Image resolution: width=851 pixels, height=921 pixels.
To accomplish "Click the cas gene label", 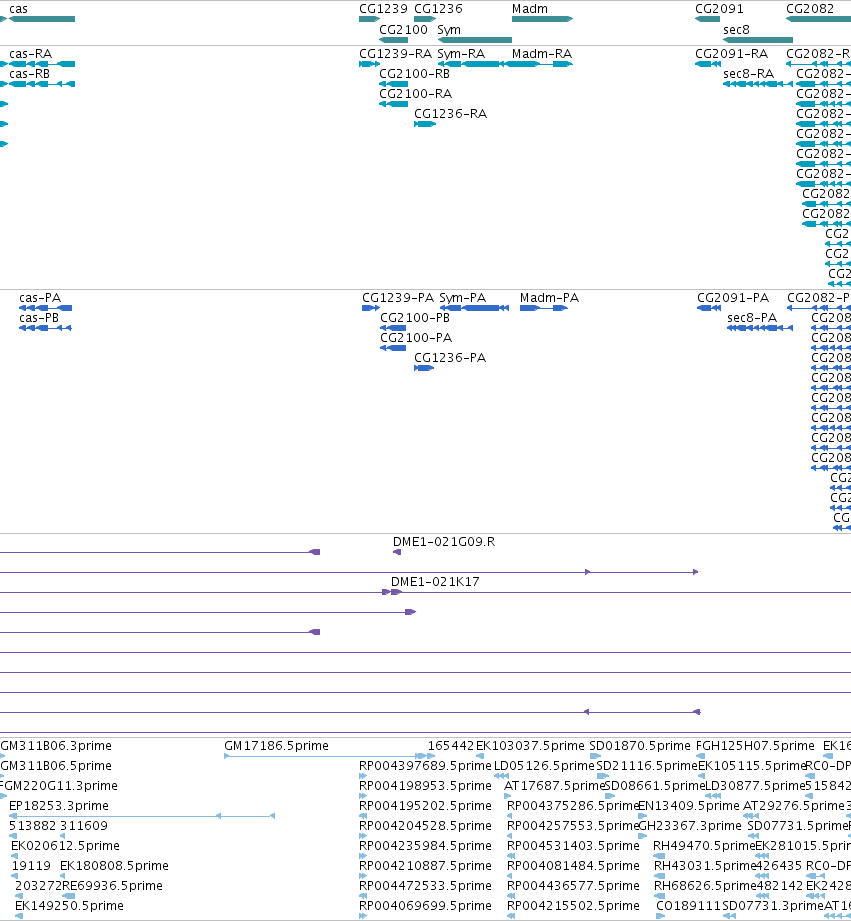I will (x=18, y=9).
